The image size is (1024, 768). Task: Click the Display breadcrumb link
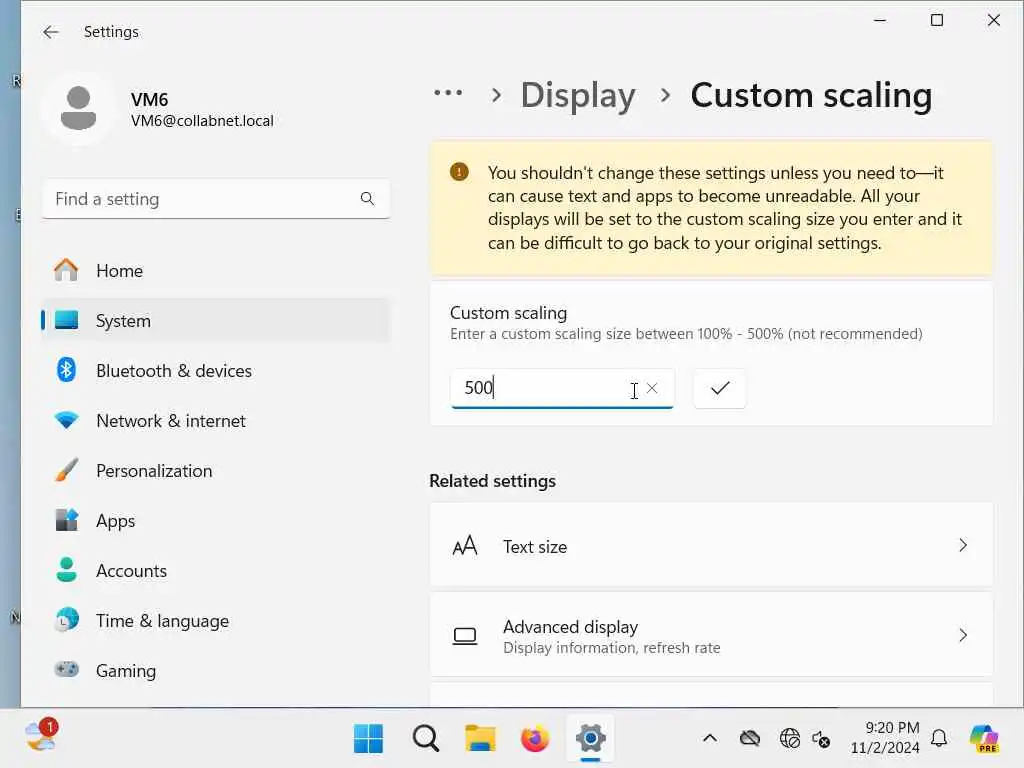pos(578,95)
